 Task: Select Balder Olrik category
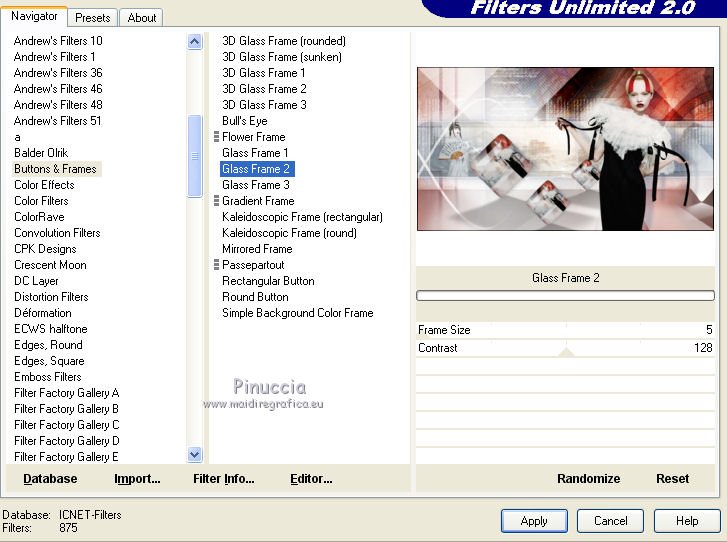point(41,153)
